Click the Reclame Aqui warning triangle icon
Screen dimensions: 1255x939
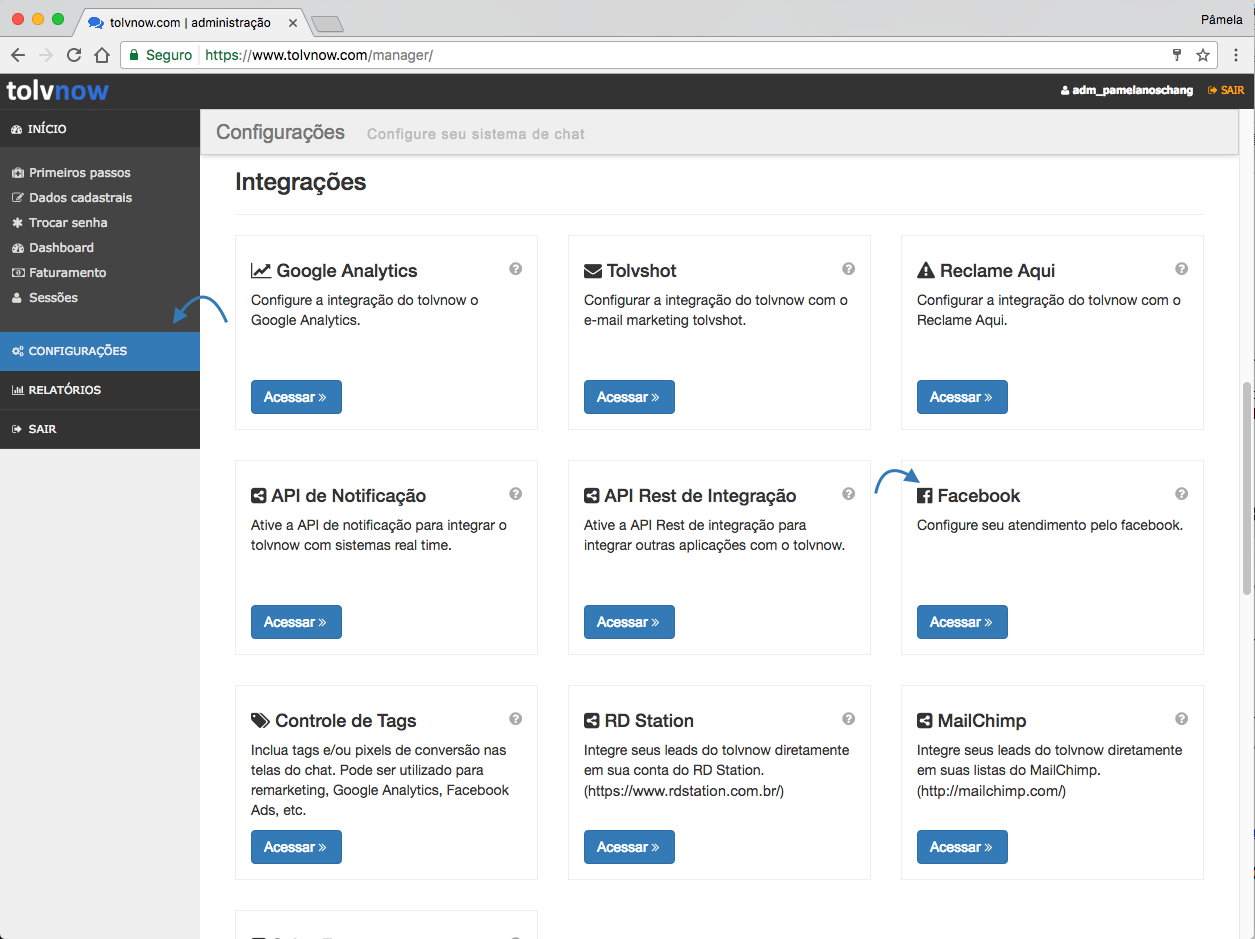925,271
